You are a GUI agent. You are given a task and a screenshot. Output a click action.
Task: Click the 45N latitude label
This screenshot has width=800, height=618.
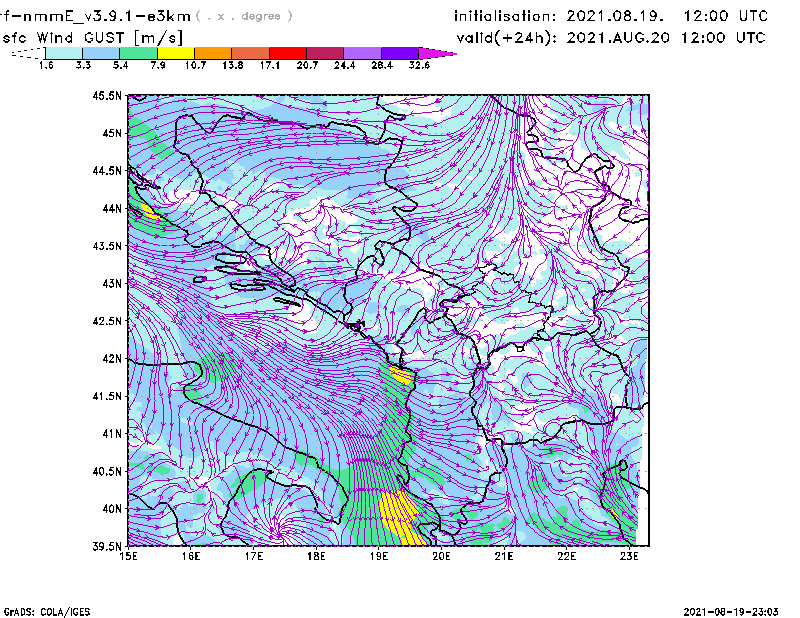[112, 133]
